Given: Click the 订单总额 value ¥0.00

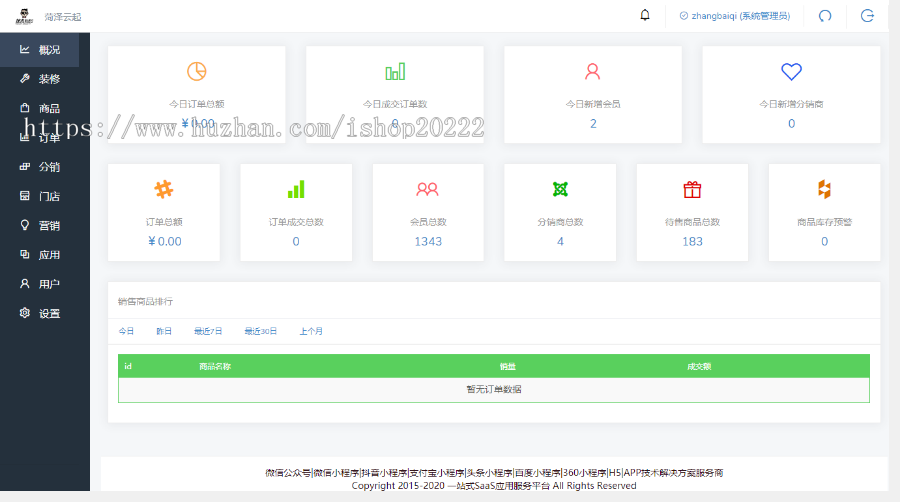Looking at the screenshot, I should click(165, 242).
